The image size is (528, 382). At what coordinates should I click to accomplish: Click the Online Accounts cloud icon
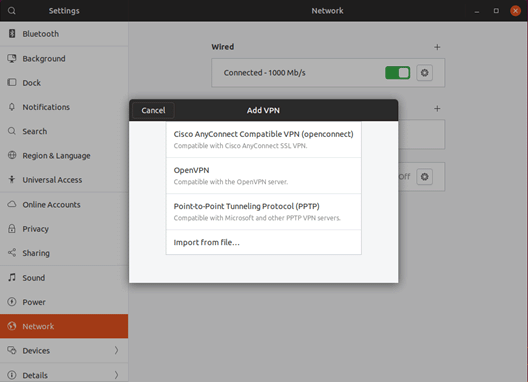(12, 204)
